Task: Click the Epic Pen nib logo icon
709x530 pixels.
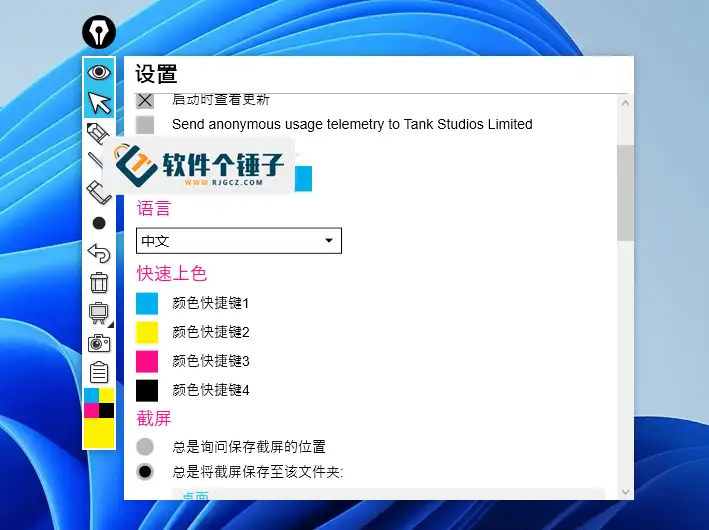Action: (x=99, y=32)
